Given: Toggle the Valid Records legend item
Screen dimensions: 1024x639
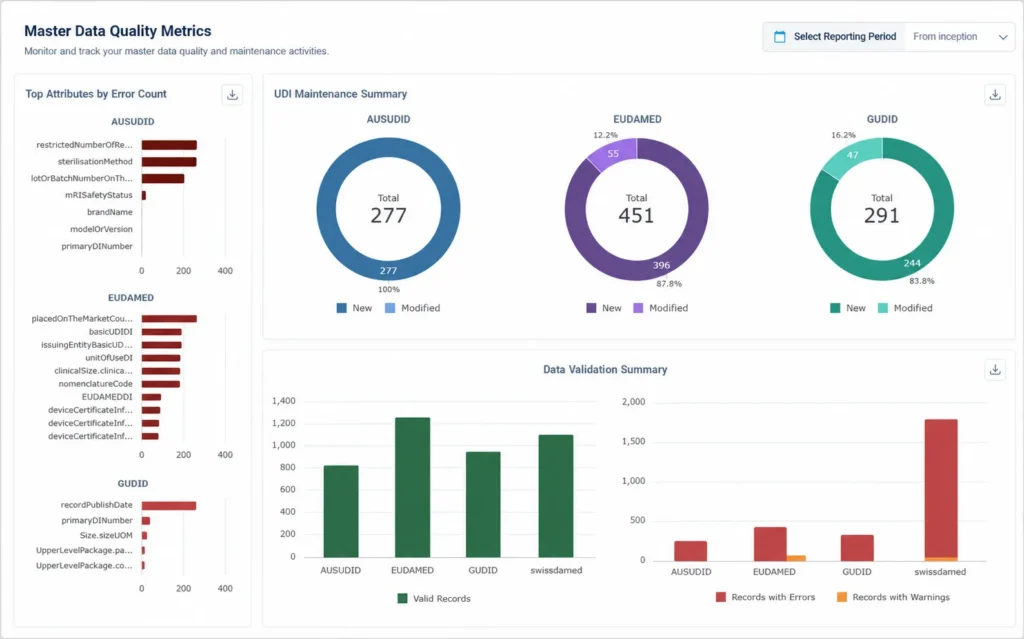Looking at the screenshot, I should click(434, 598).
